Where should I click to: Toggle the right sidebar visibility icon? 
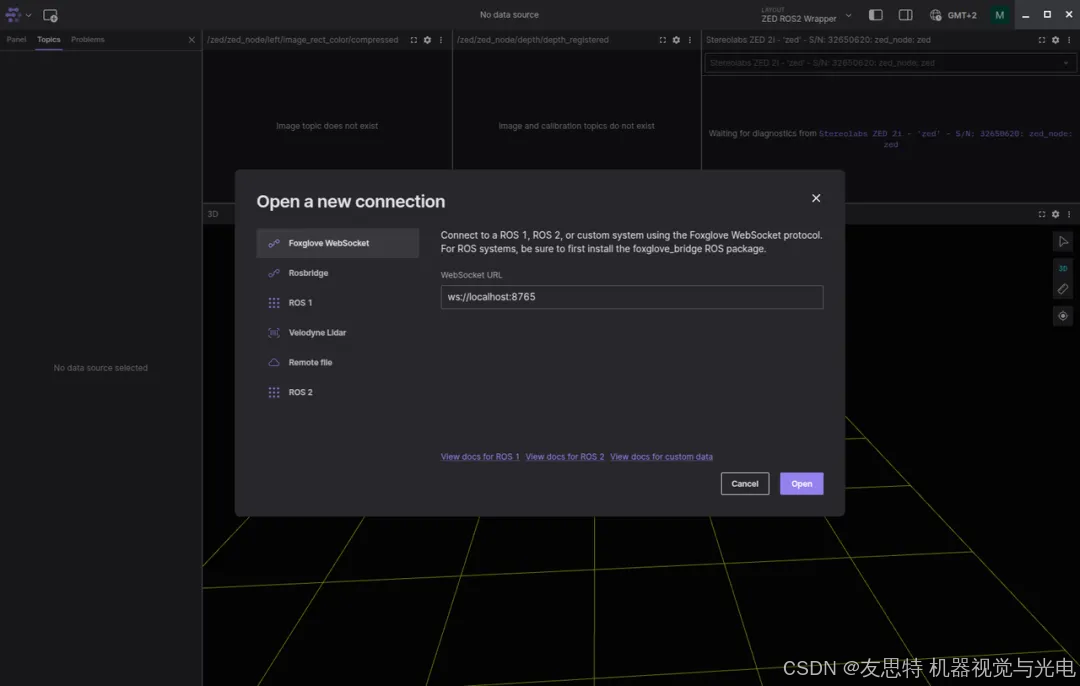(906, 14)
